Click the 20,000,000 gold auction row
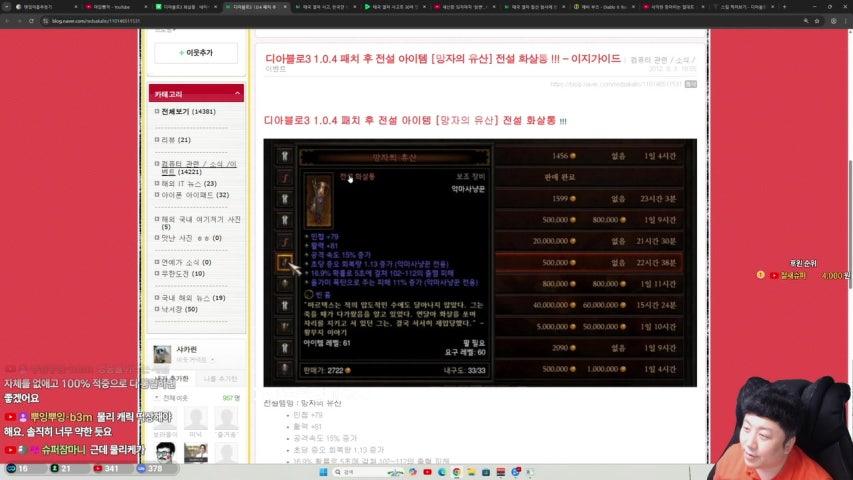 coord(589,241)
